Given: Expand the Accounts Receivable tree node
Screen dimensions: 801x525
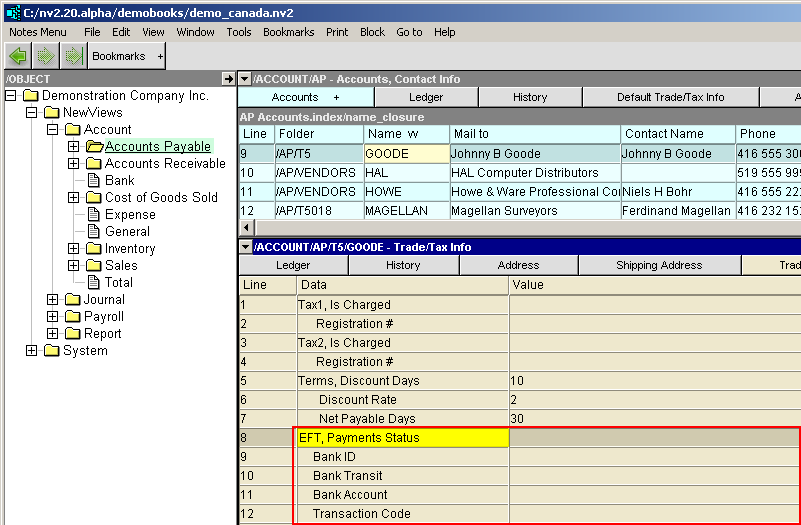Looking at the screenshot, I should click(x=73, y=164).
